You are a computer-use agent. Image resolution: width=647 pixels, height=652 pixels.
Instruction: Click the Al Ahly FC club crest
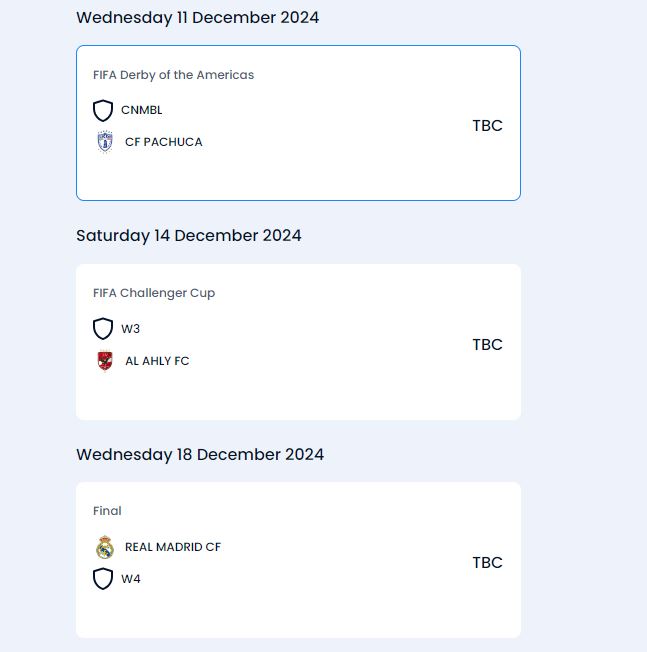[x=105, y=361]
